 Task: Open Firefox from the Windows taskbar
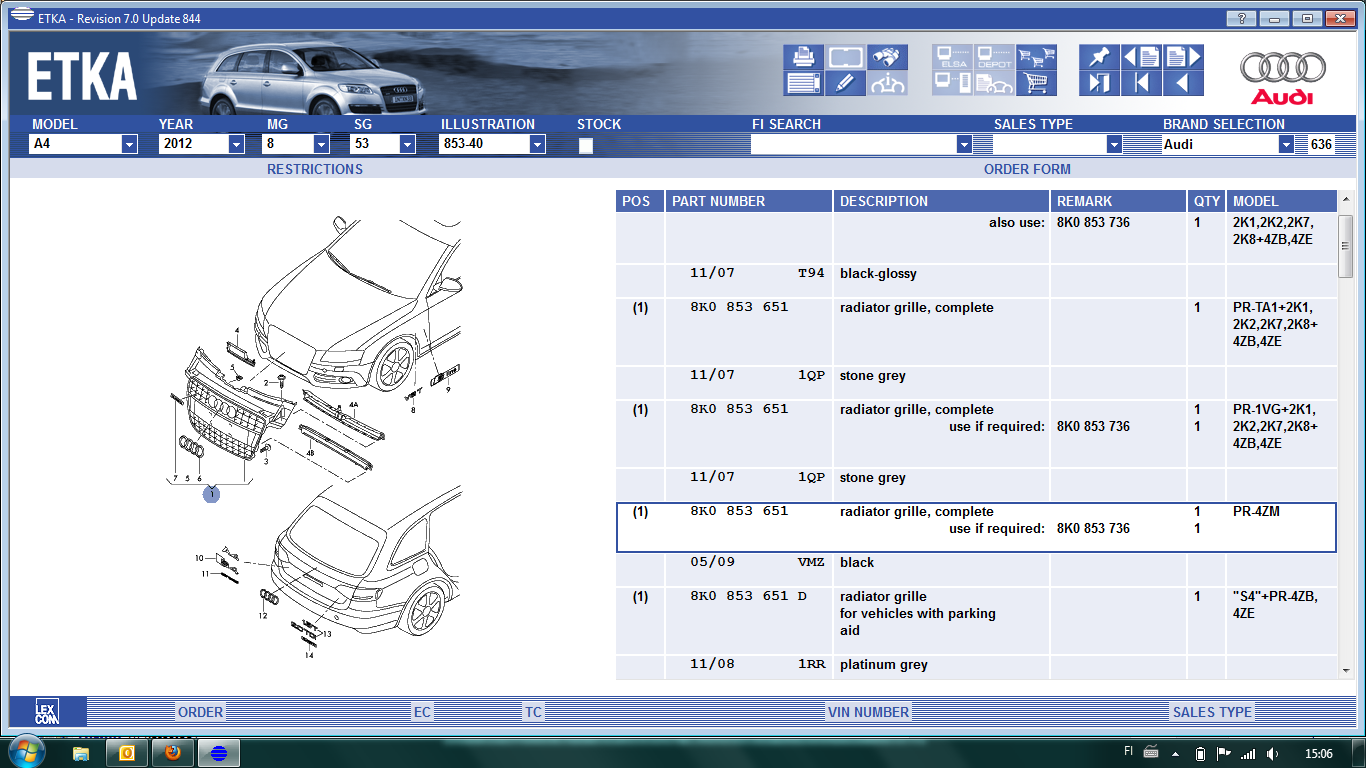(x=173, y=752)
